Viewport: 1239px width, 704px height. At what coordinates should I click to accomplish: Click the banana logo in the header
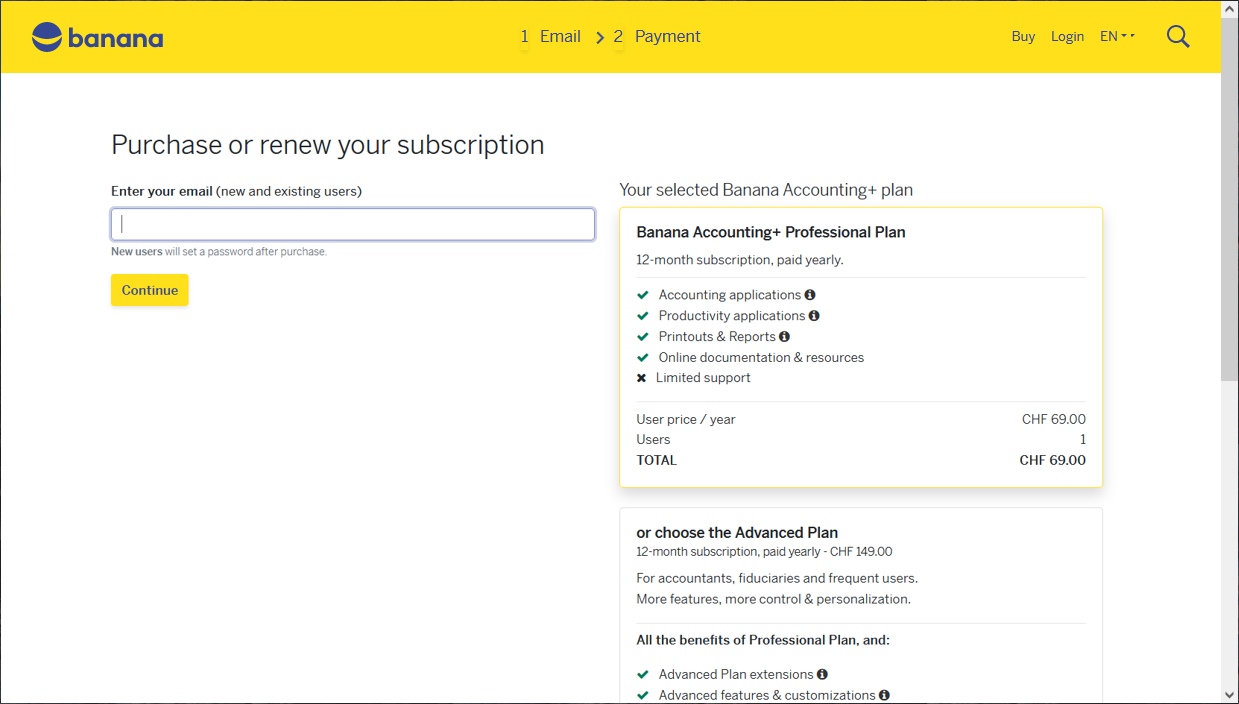96,37
